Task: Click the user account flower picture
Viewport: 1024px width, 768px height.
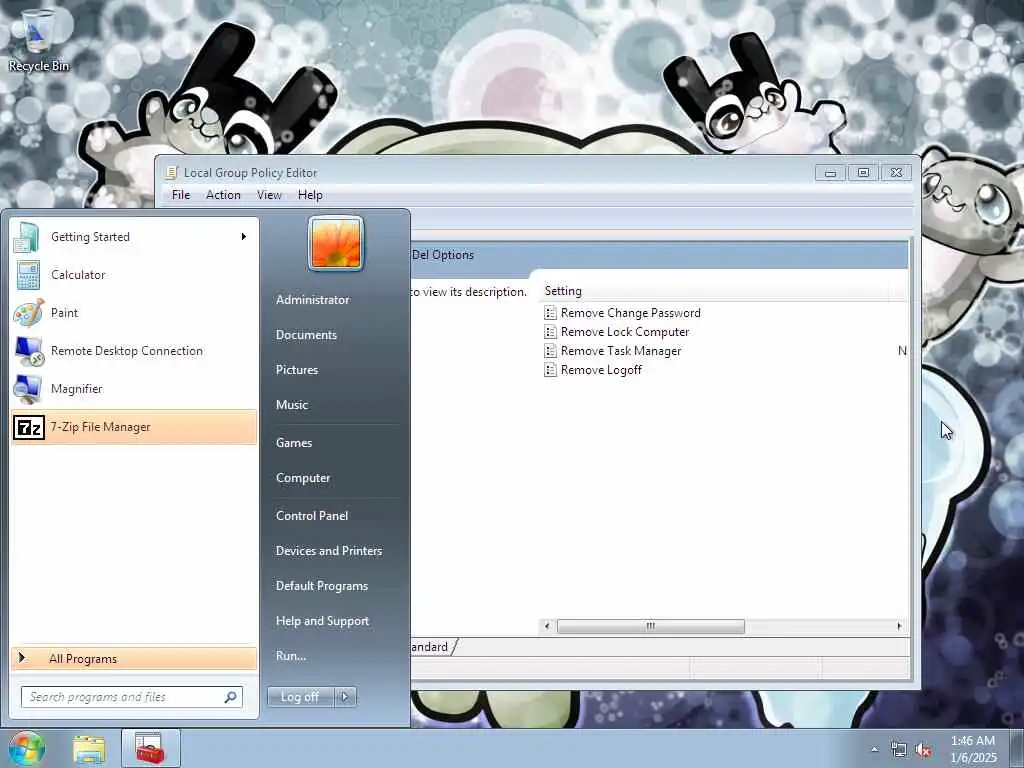Action: [336, 243]
